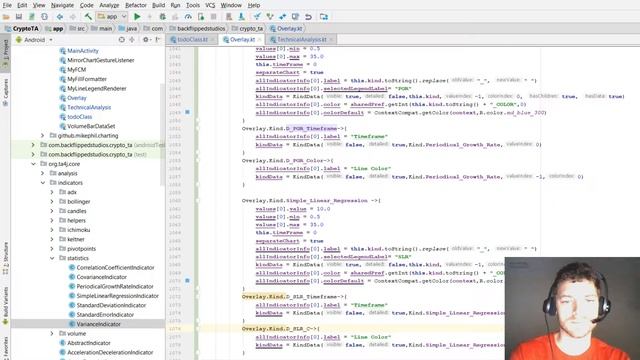640x360 pixels.
Task: Click the VCS commit branch icon
Action: [x=270, y=17]
